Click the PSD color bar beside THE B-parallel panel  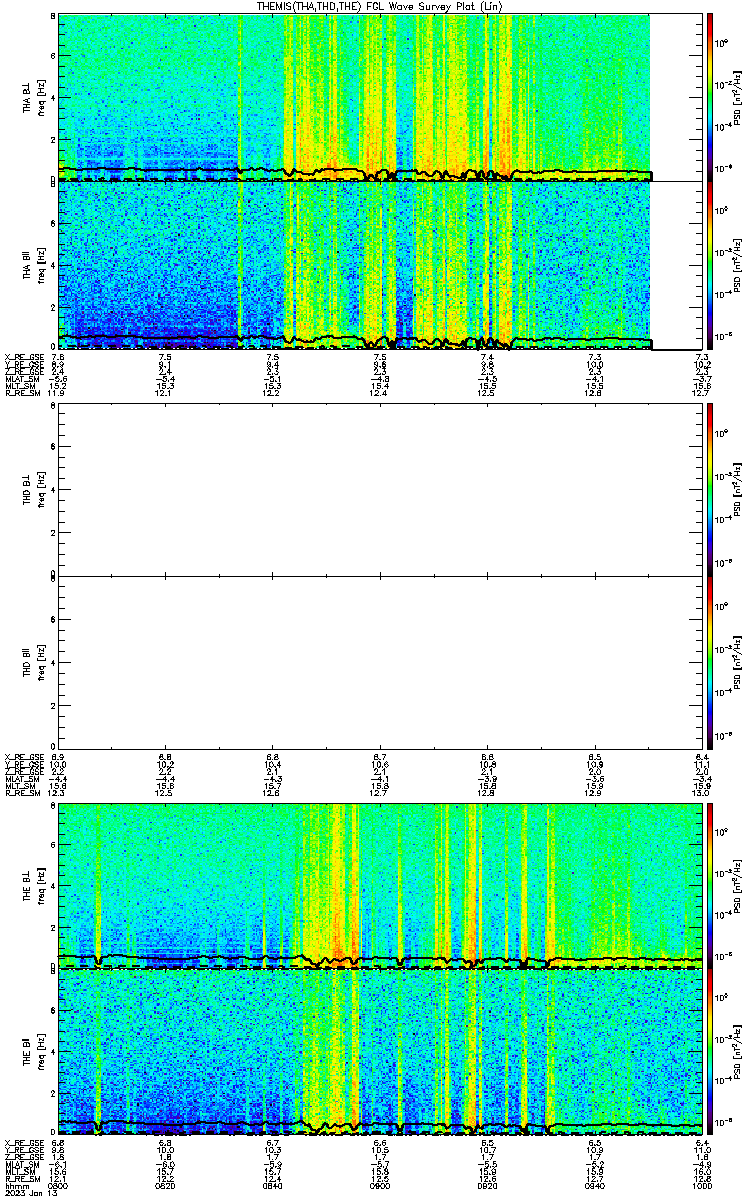click(709, 1053)
